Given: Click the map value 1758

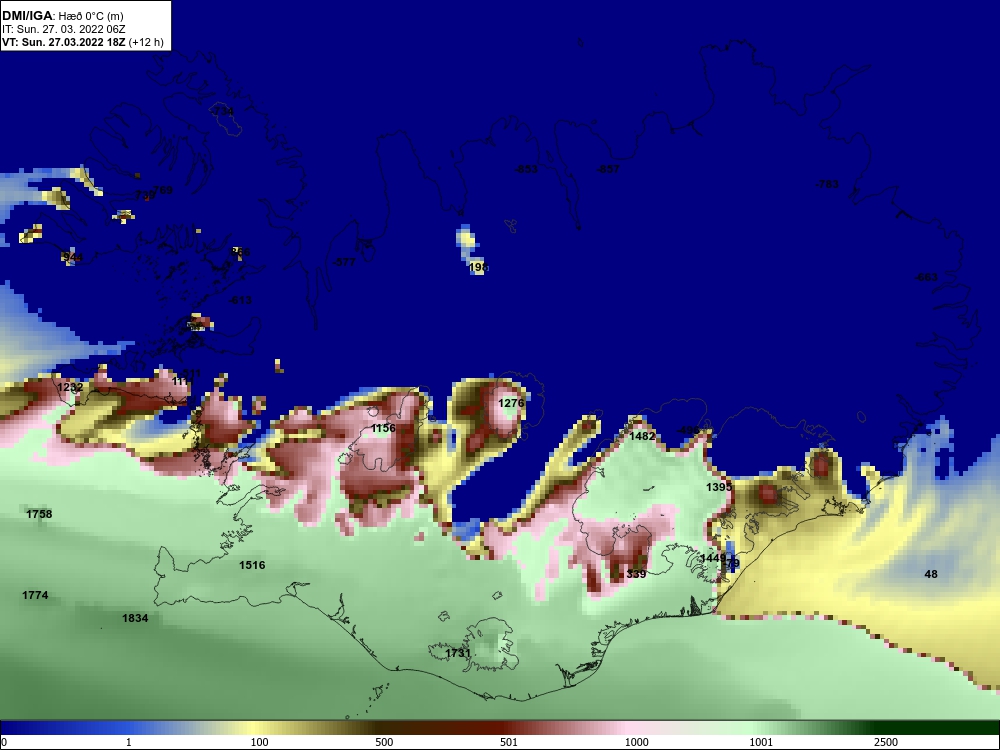Looking at the screenshot, I should [x=40, y=514].
